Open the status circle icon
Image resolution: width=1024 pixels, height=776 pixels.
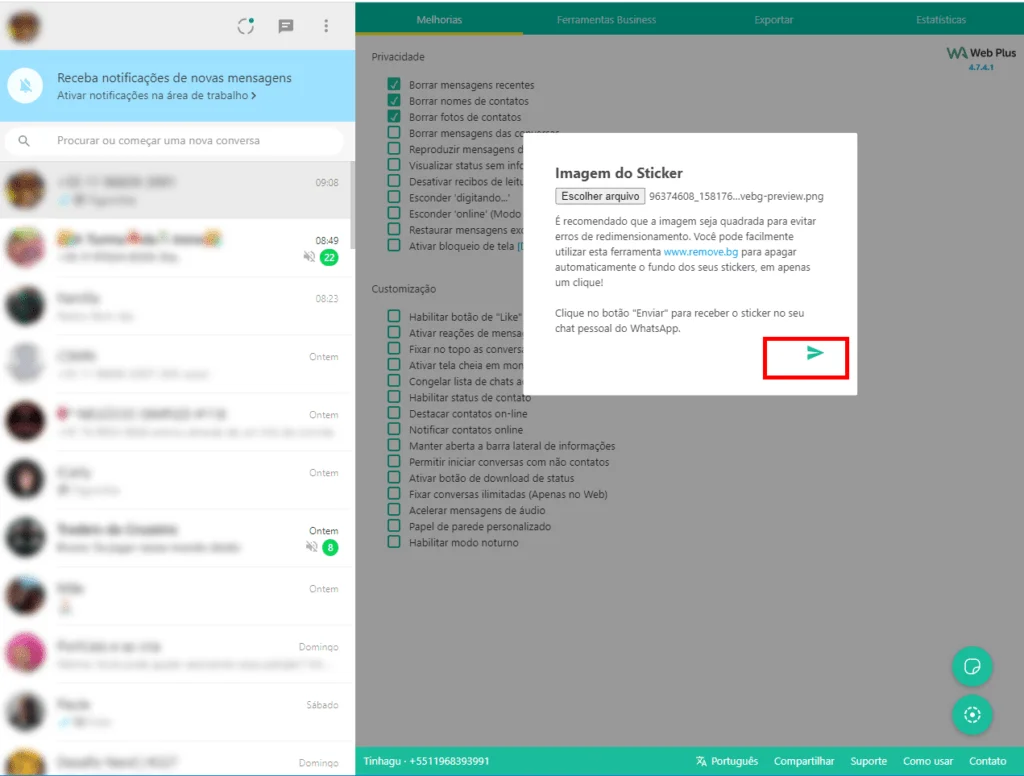click(x=246, y=26)
